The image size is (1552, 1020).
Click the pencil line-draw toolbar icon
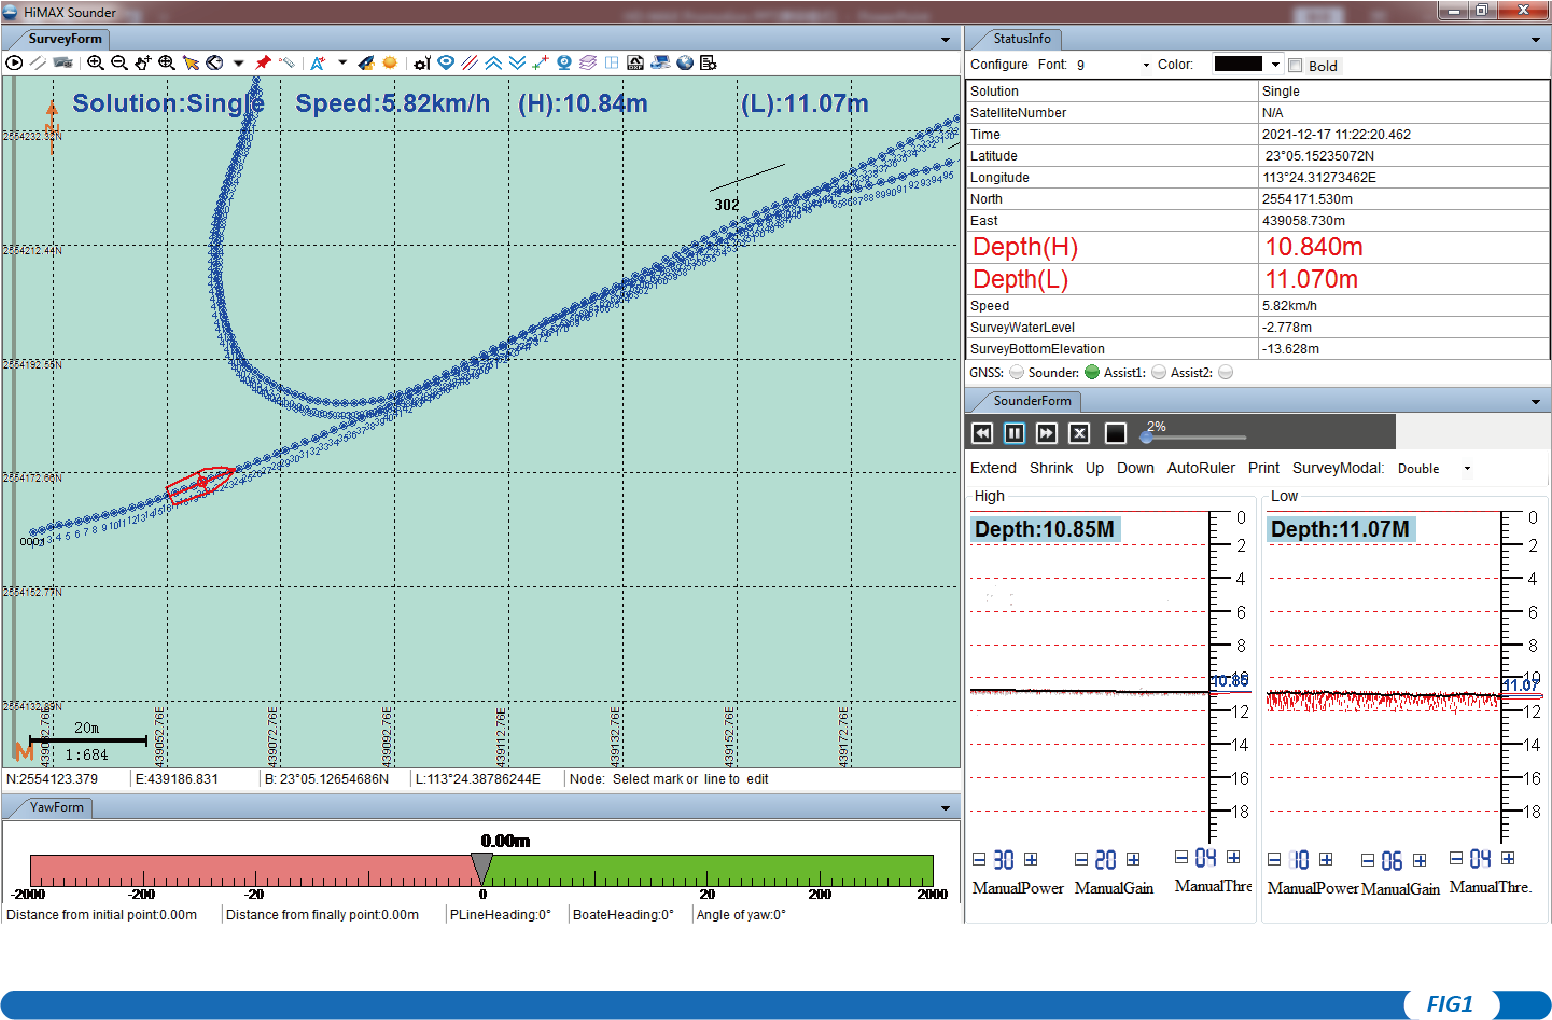[38, 62]
